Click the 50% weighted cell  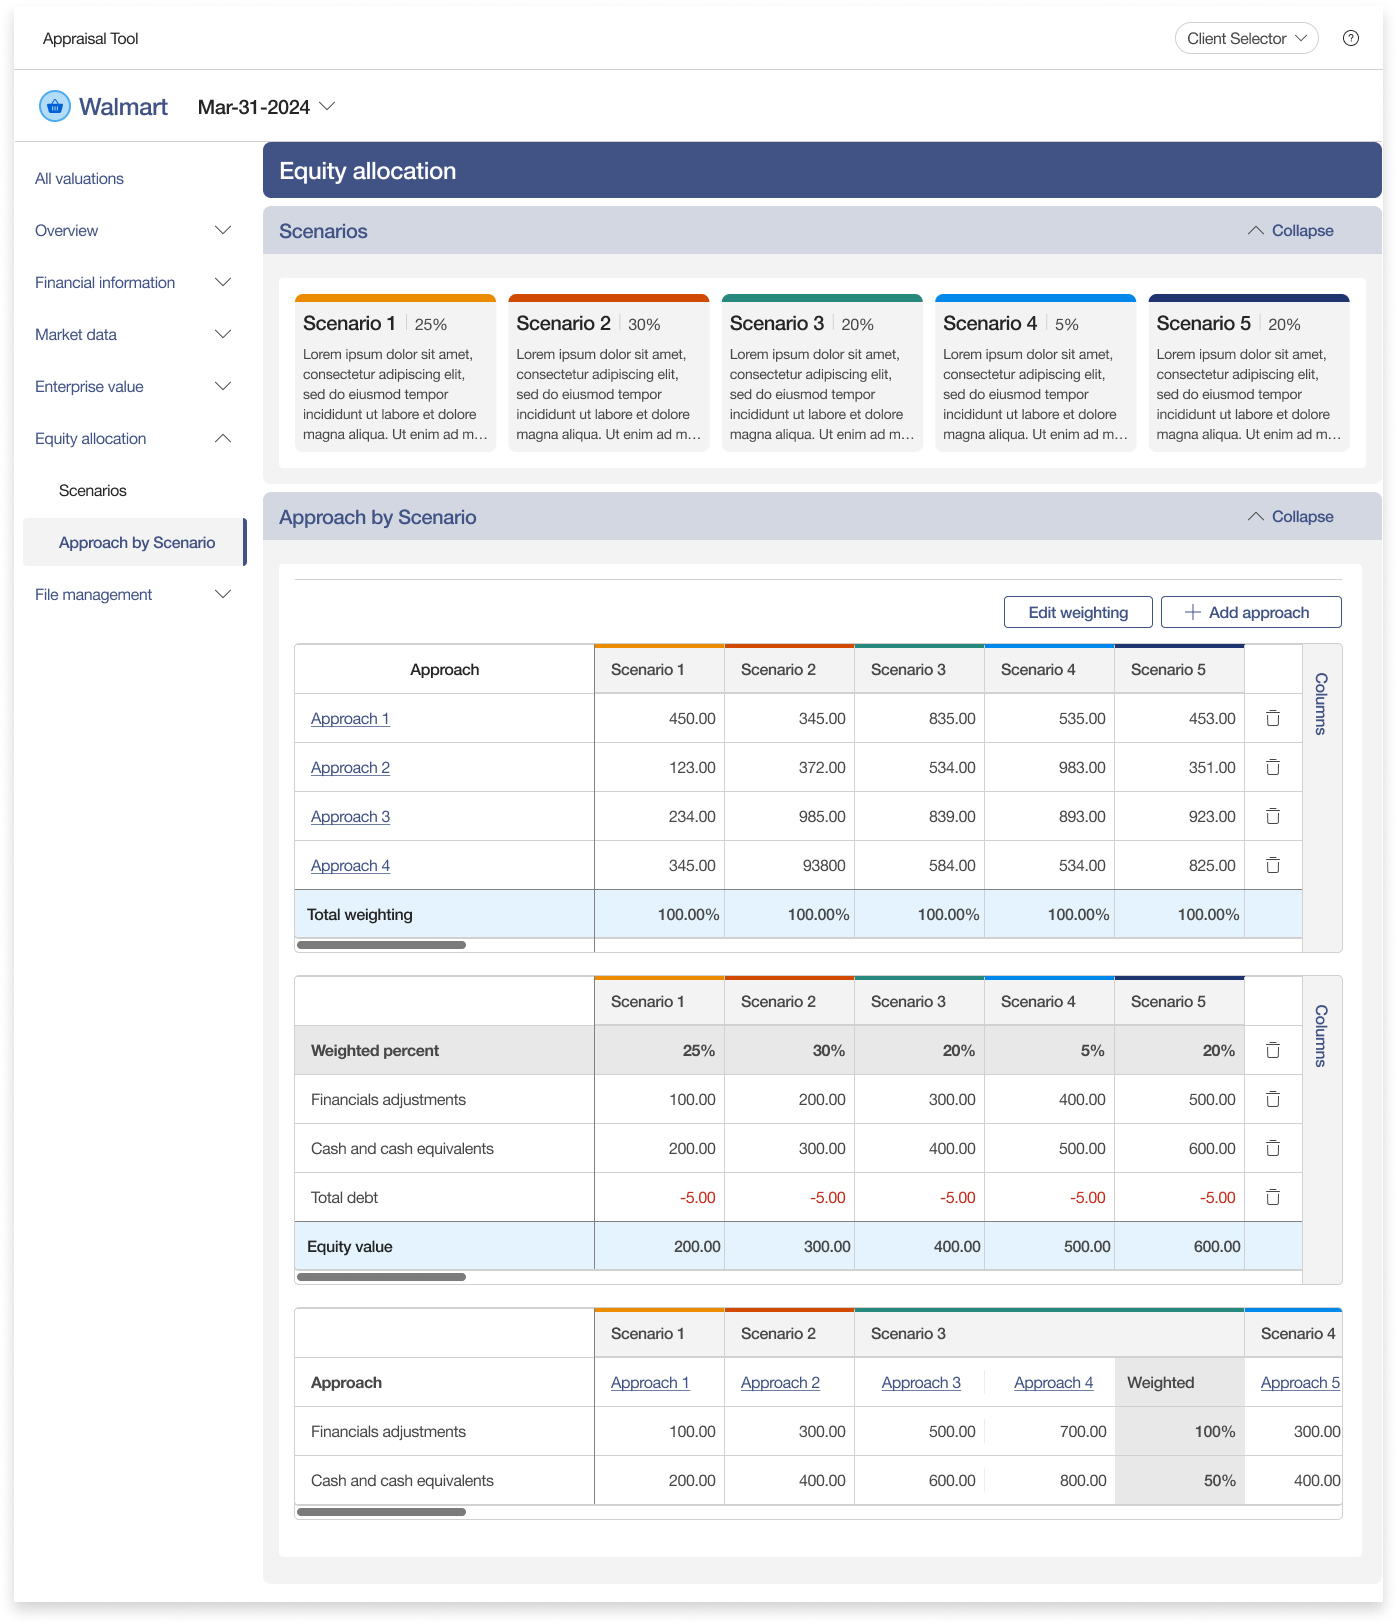click(x=1180, y=1480)
